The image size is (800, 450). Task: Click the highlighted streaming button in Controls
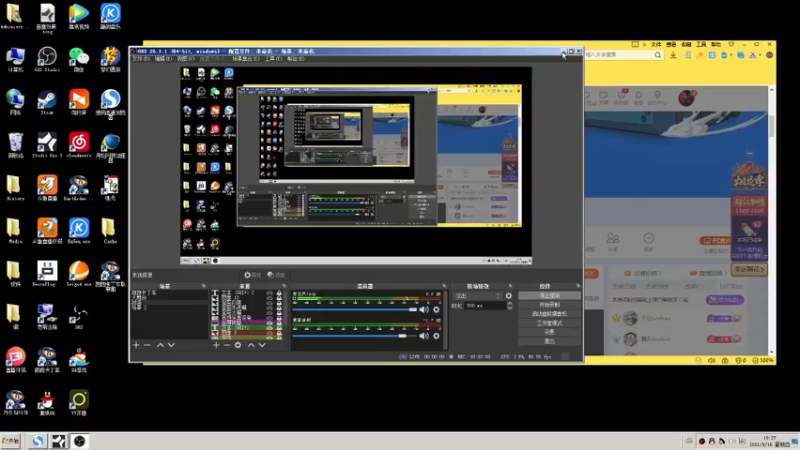click(x=549, y=296)
